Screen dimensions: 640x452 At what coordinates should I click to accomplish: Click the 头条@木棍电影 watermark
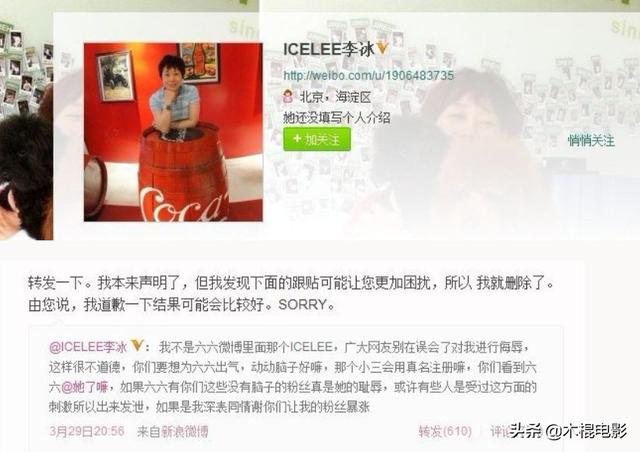point(568,431)
